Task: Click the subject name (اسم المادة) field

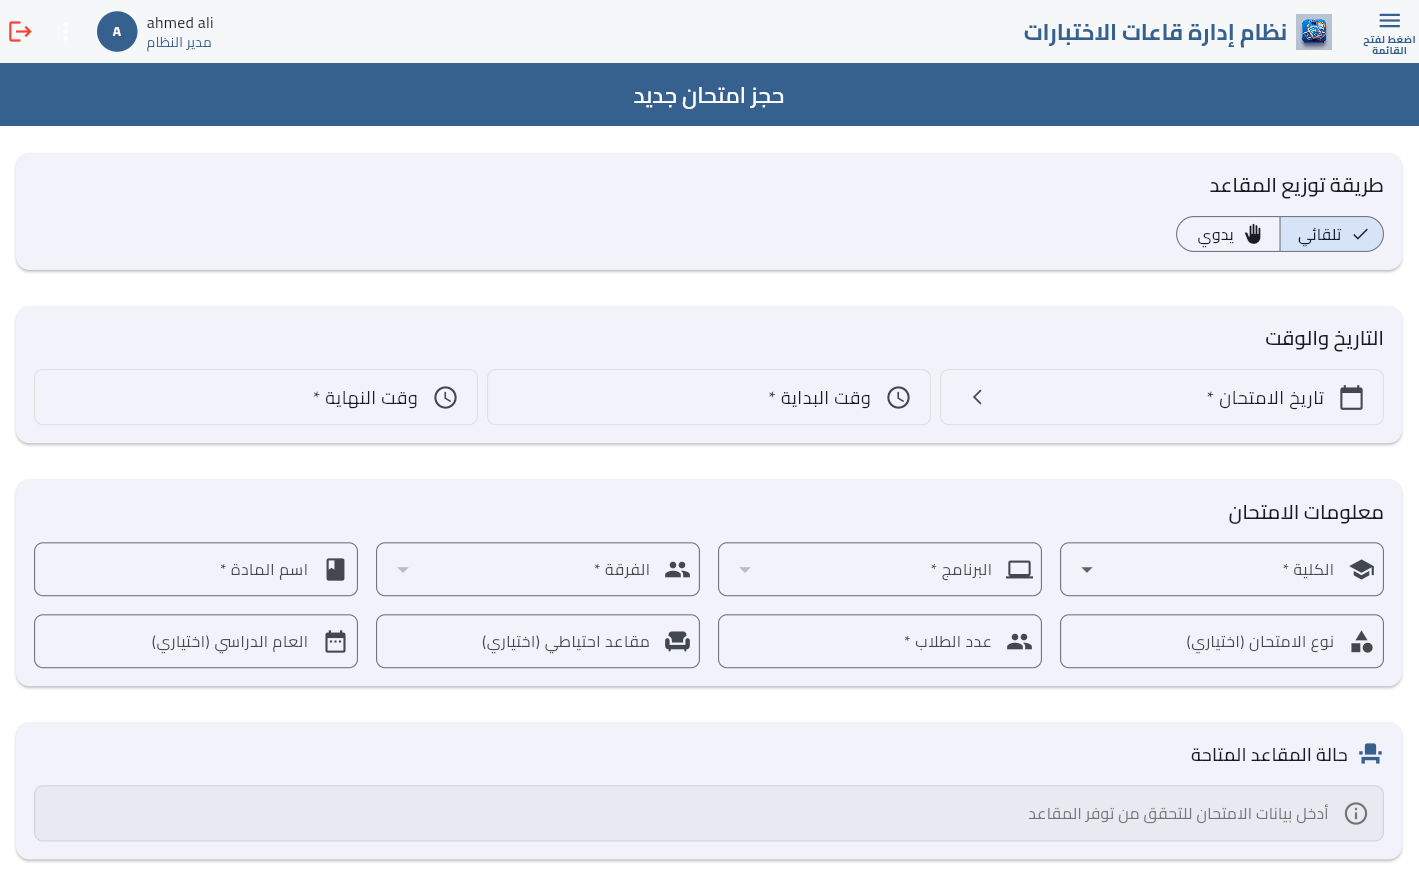Action: pos(196,569)
